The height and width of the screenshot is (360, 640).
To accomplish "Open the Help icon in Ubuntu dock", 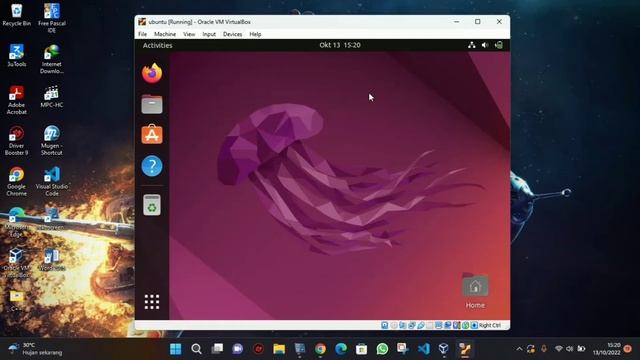I will pos(152,166).
